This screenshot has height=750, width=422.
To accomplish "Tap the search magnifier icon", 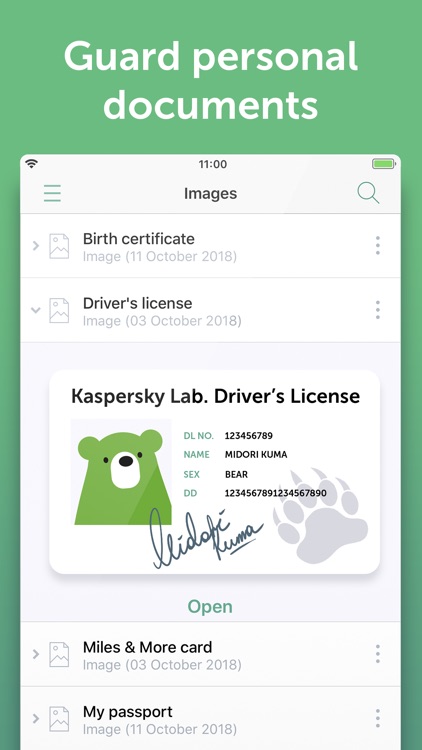I will (368, 193).
